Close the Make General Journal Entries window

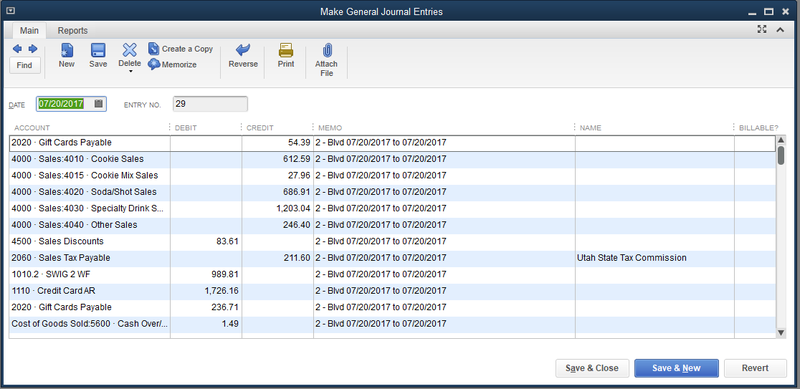(x=785, y=11)
